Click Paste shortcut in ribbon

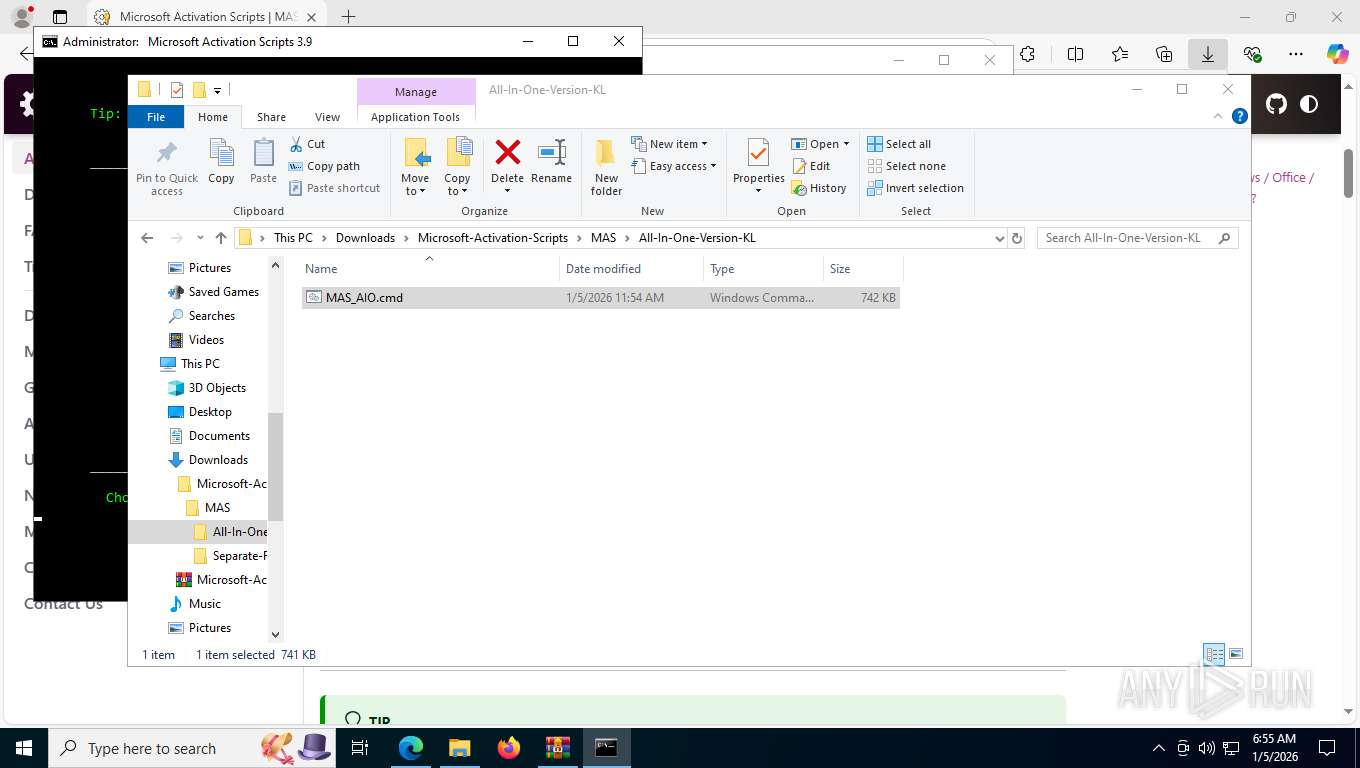point(334,188)
